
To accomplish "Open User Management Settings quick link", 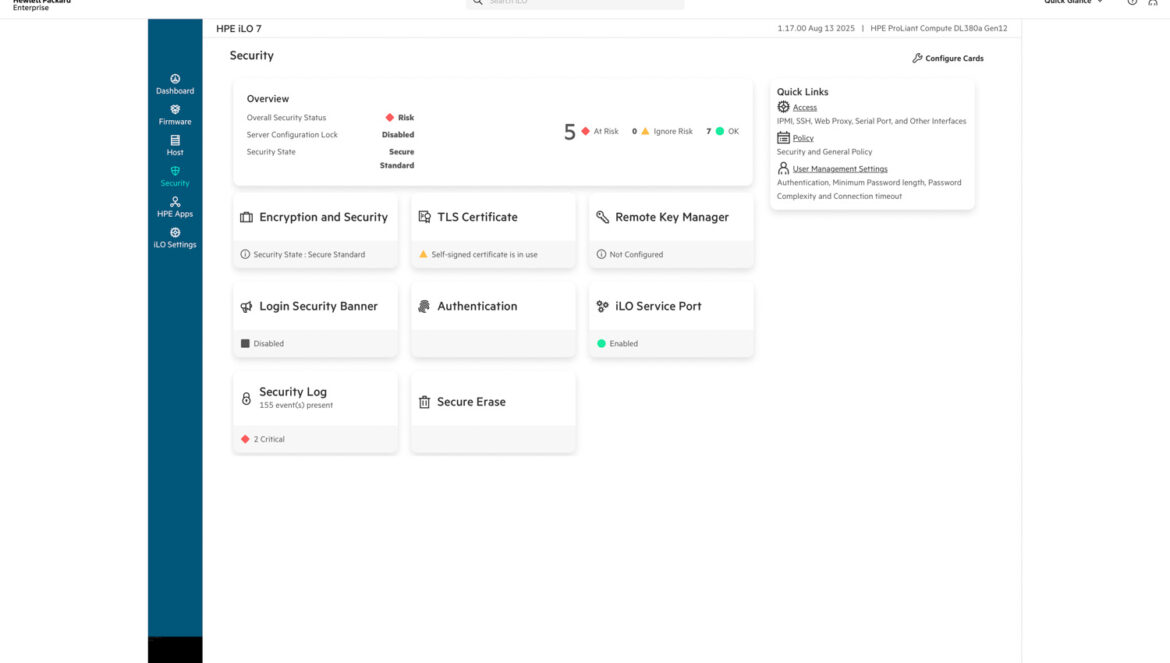I will coord(839,169).
